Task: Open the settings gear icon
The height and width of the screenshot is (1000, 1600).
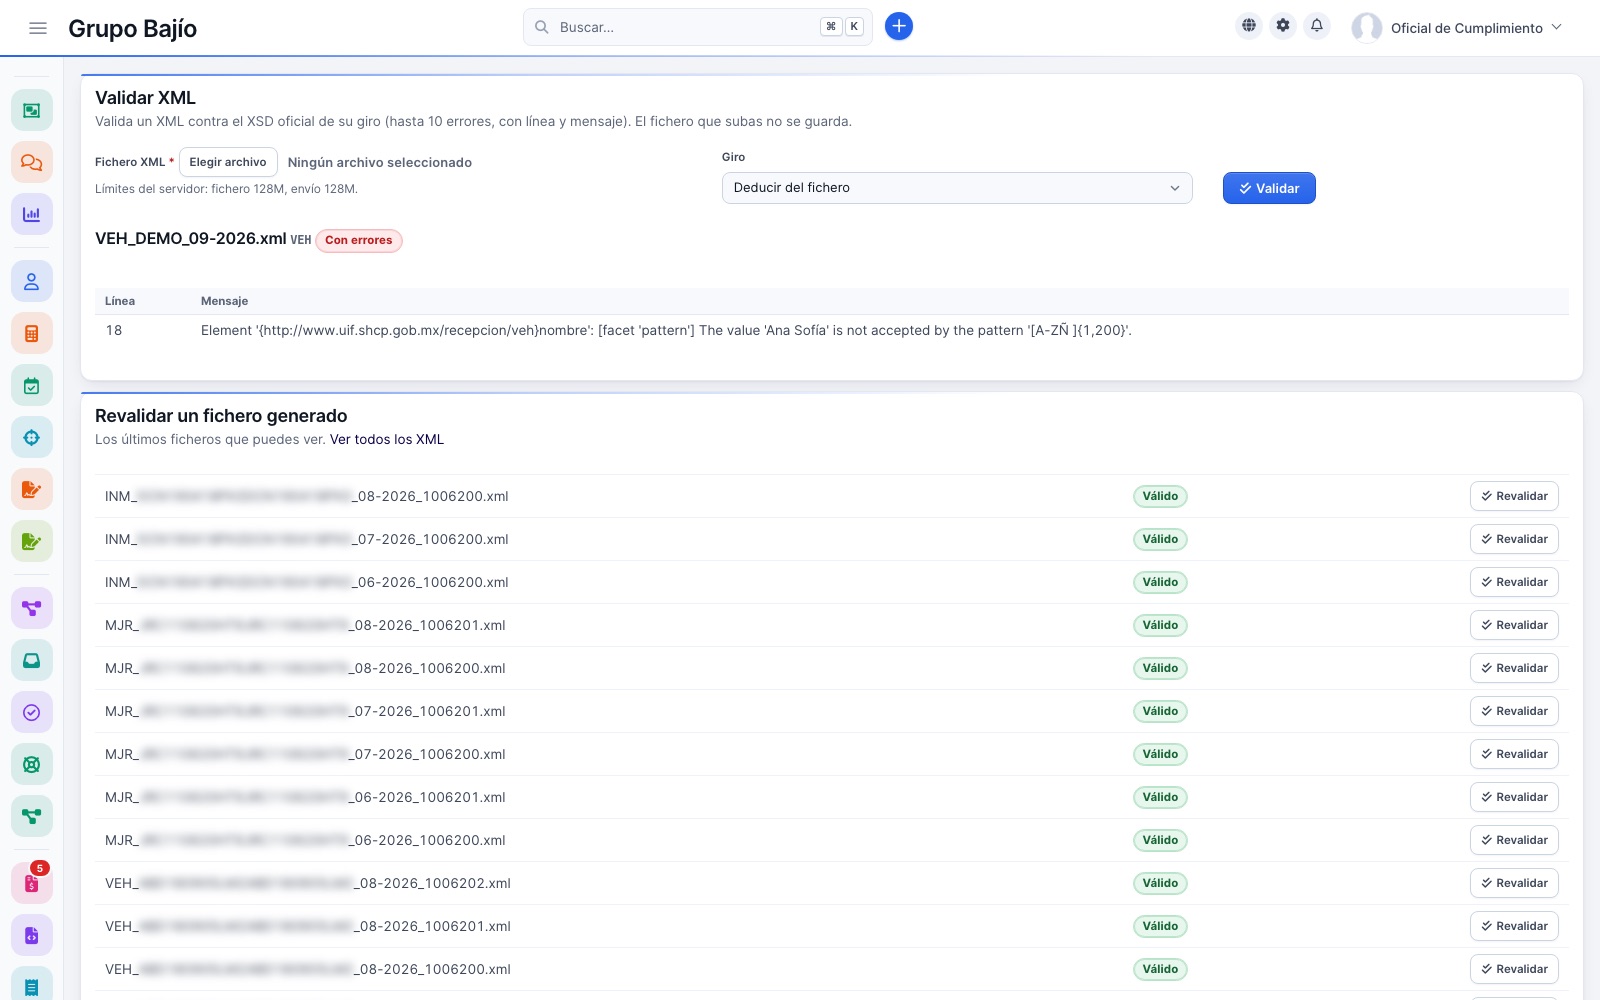Action: 1283,26
